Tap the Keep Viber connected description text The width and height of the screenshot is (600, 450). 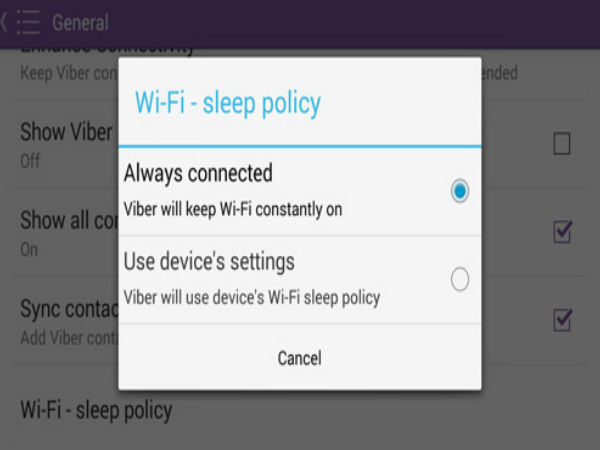click(69, 73)
